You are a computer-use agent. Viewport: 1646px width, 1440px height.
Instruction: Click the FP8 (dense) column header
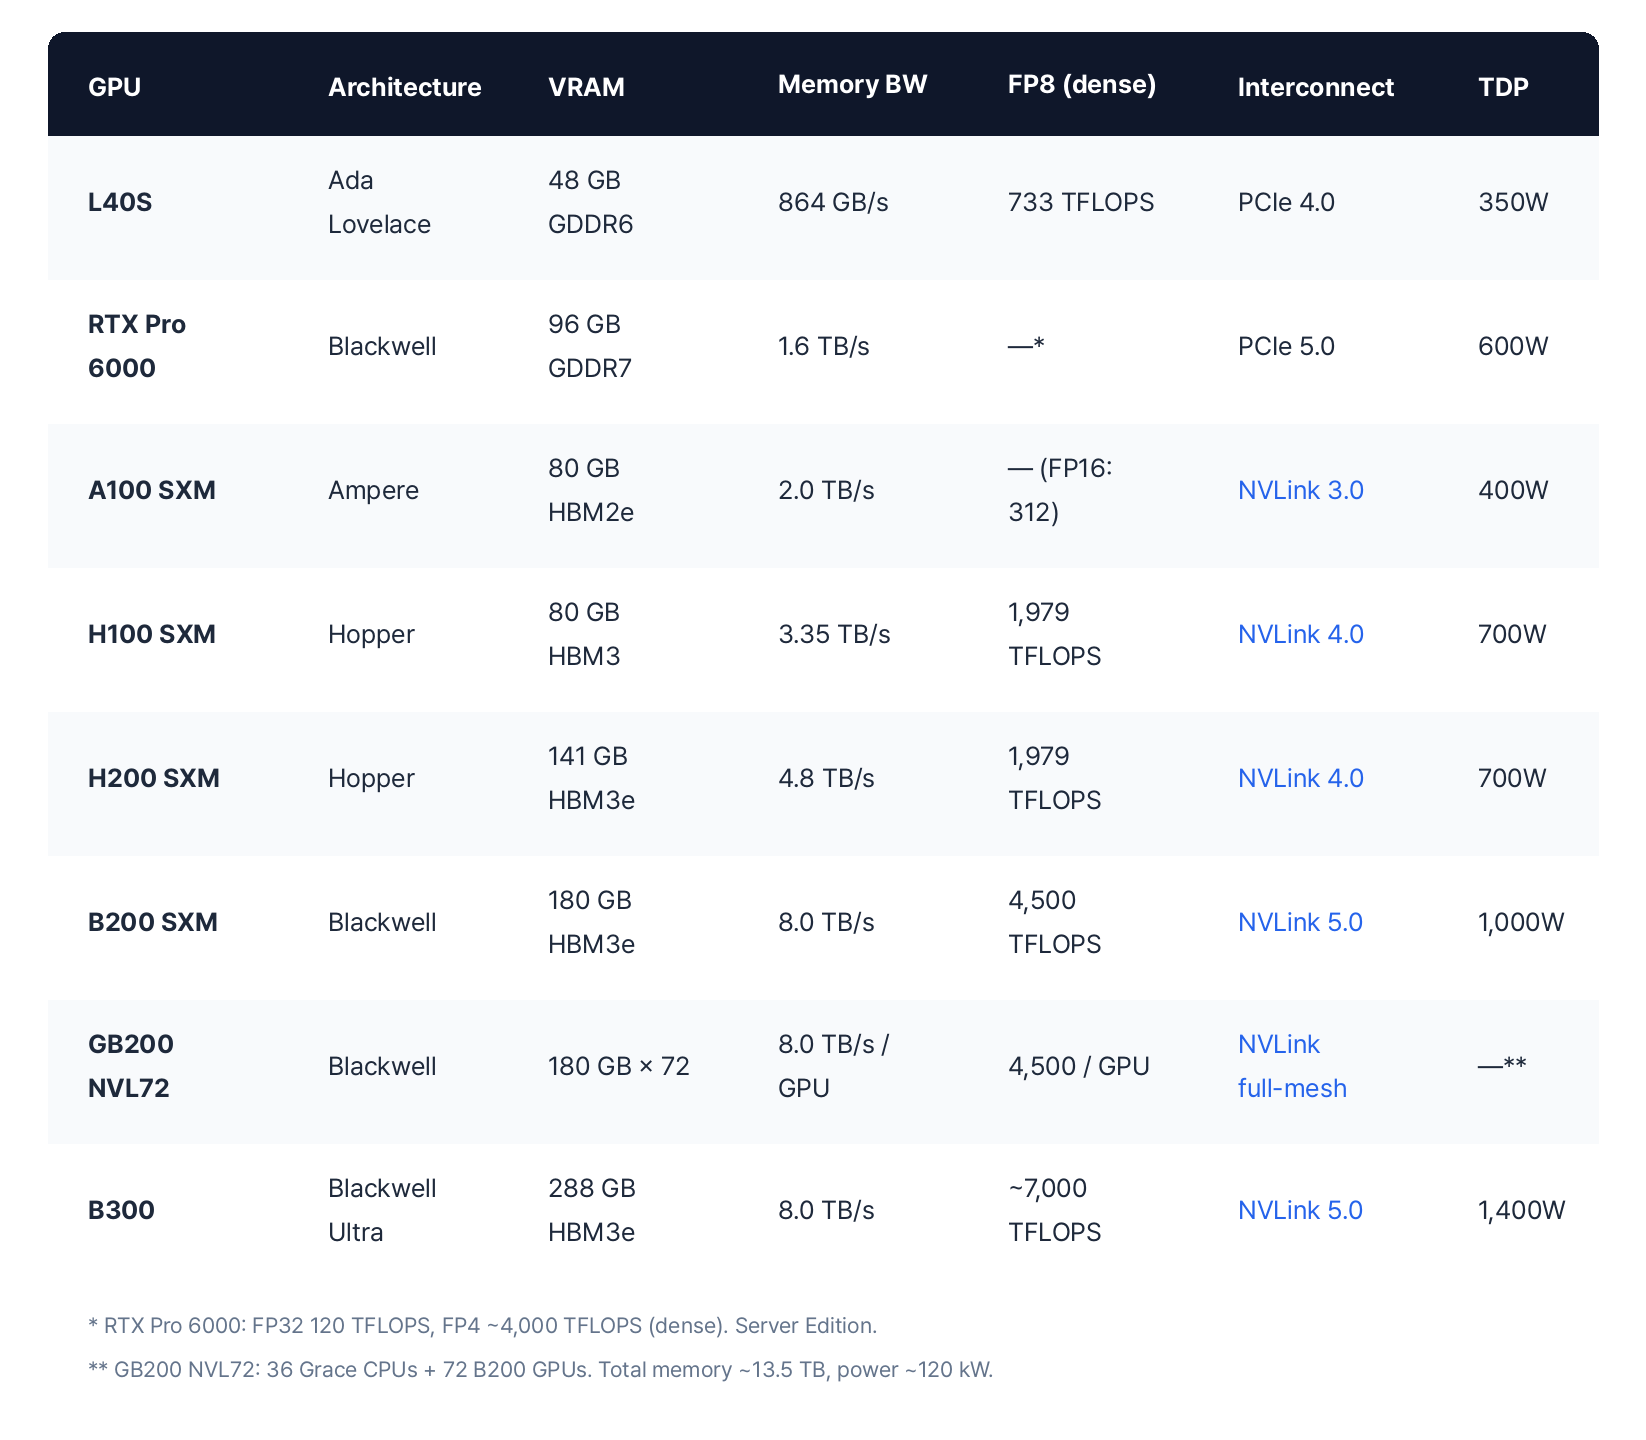tap(1082, 85)
